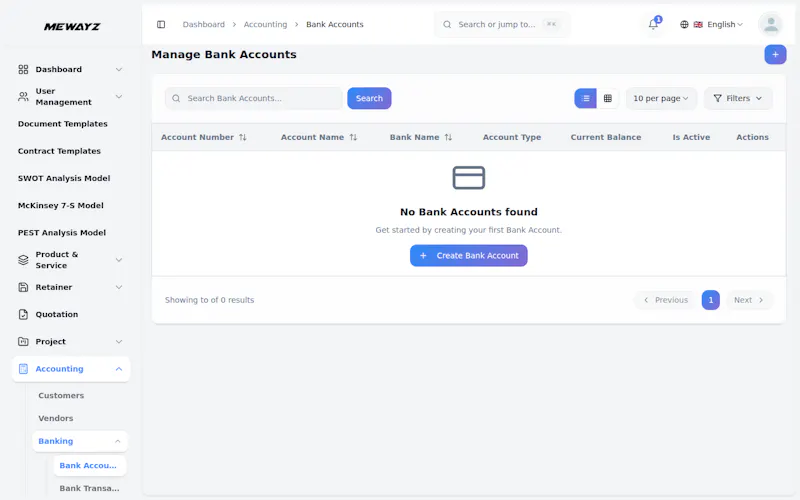The height and width of the screenshot is (500, 800).
Task: Click the Actions column header
Action: (752, 137)
